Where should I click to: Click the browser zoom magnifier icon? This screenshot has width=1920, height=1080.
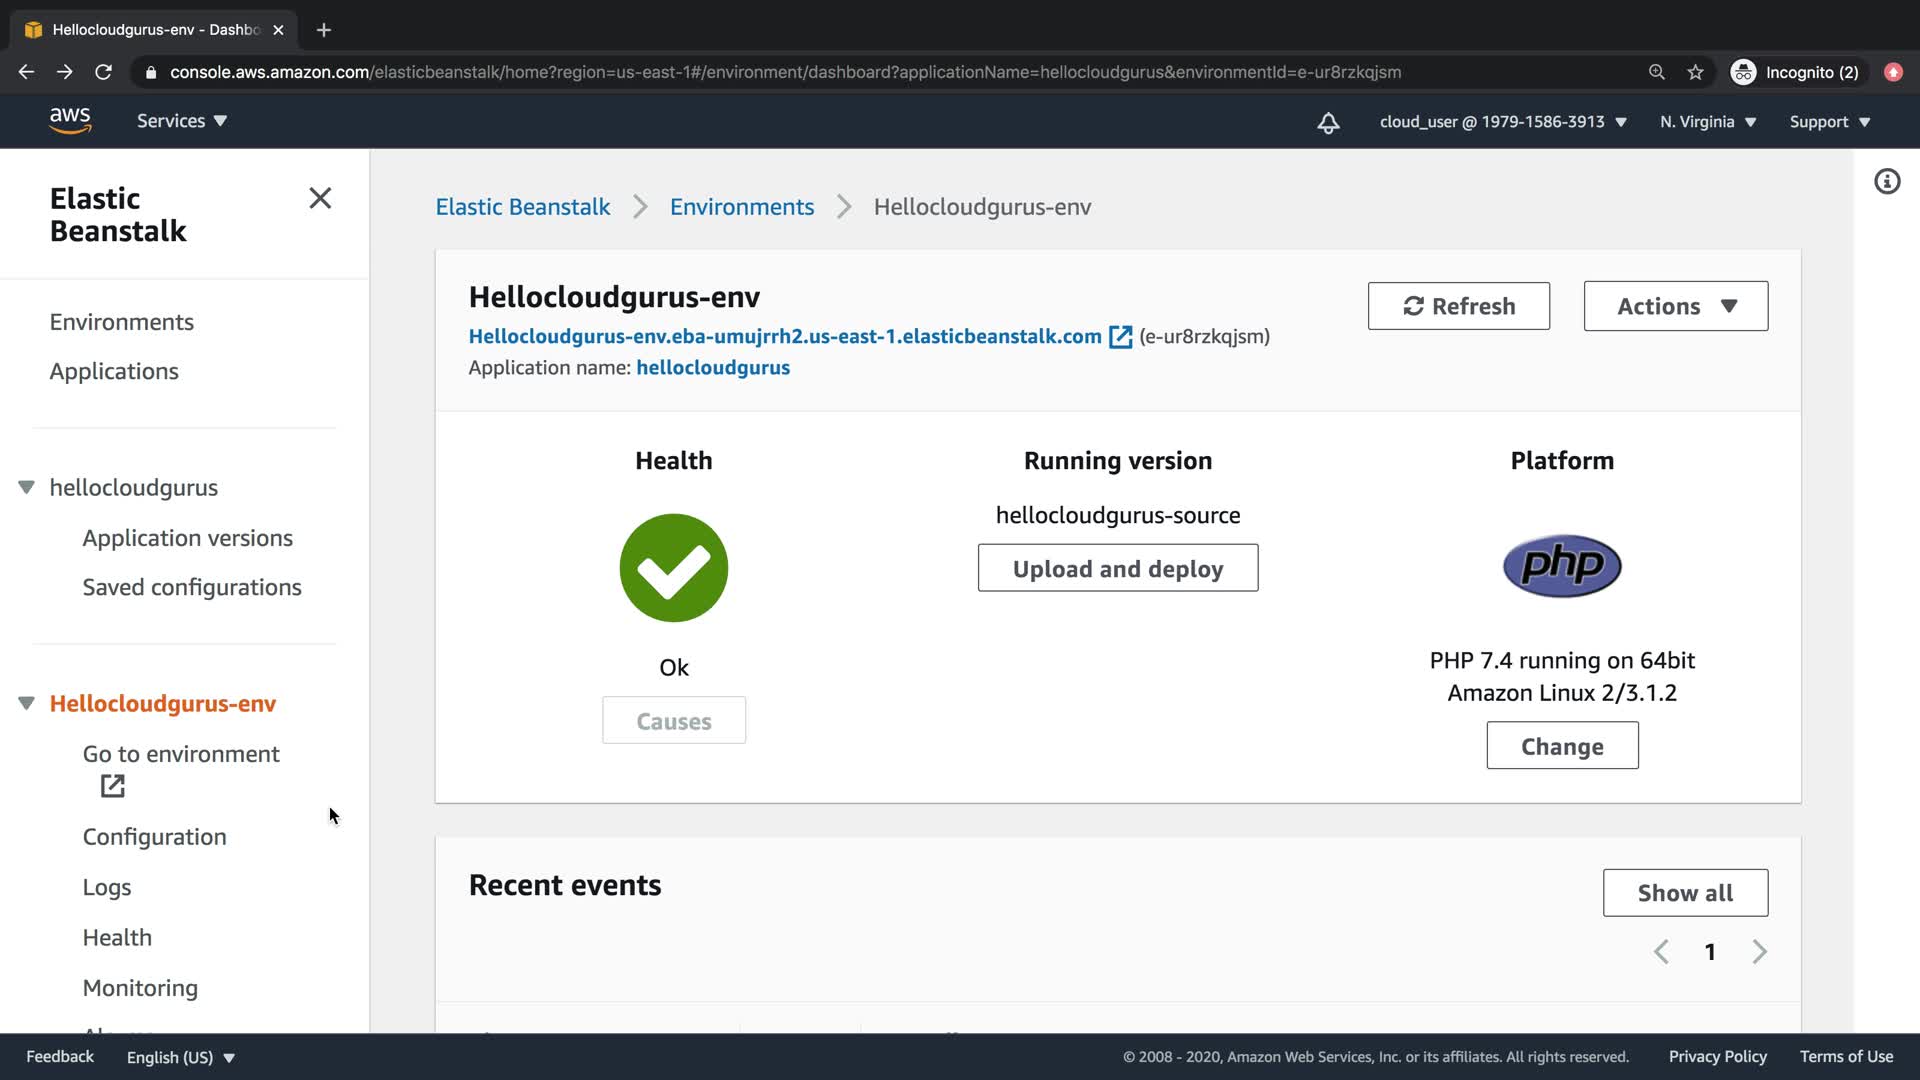(x=1656, y=72)
